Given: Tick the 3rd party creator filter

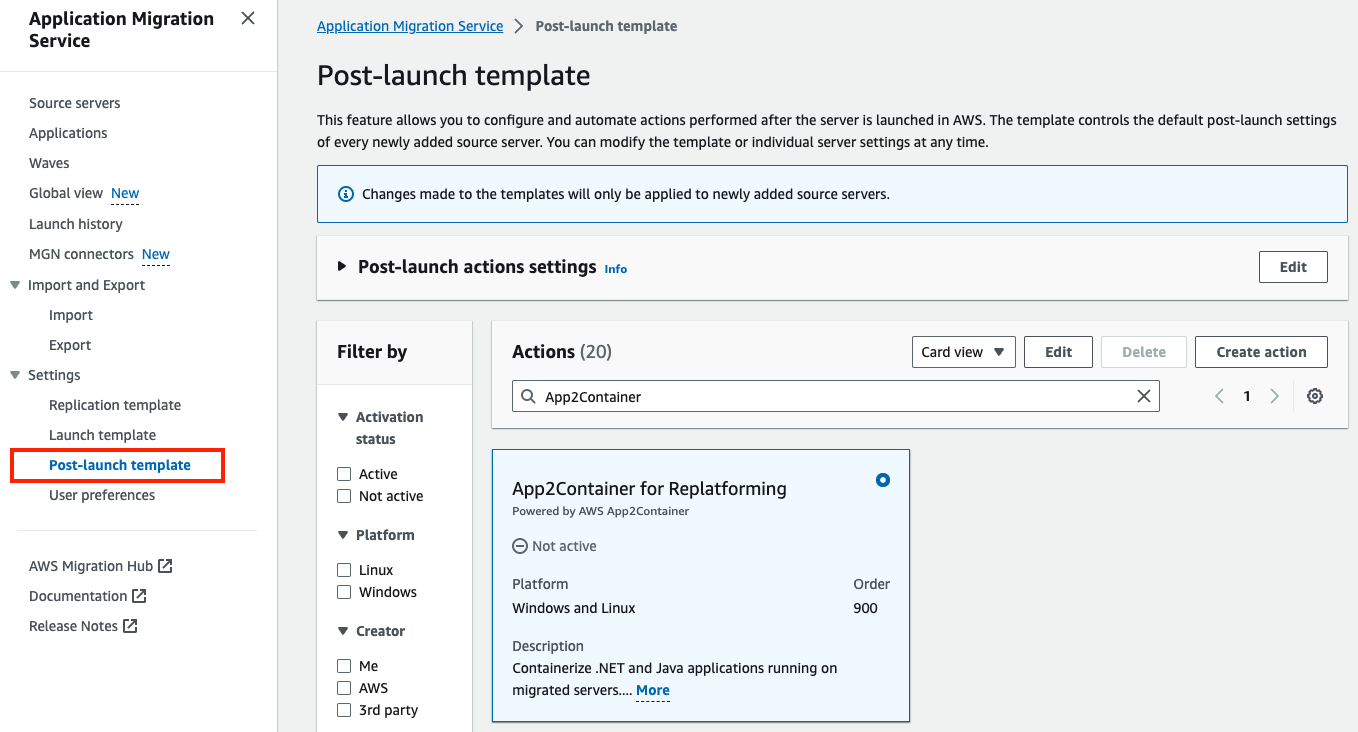Looking at the screenshot, I should pos(344,710).
